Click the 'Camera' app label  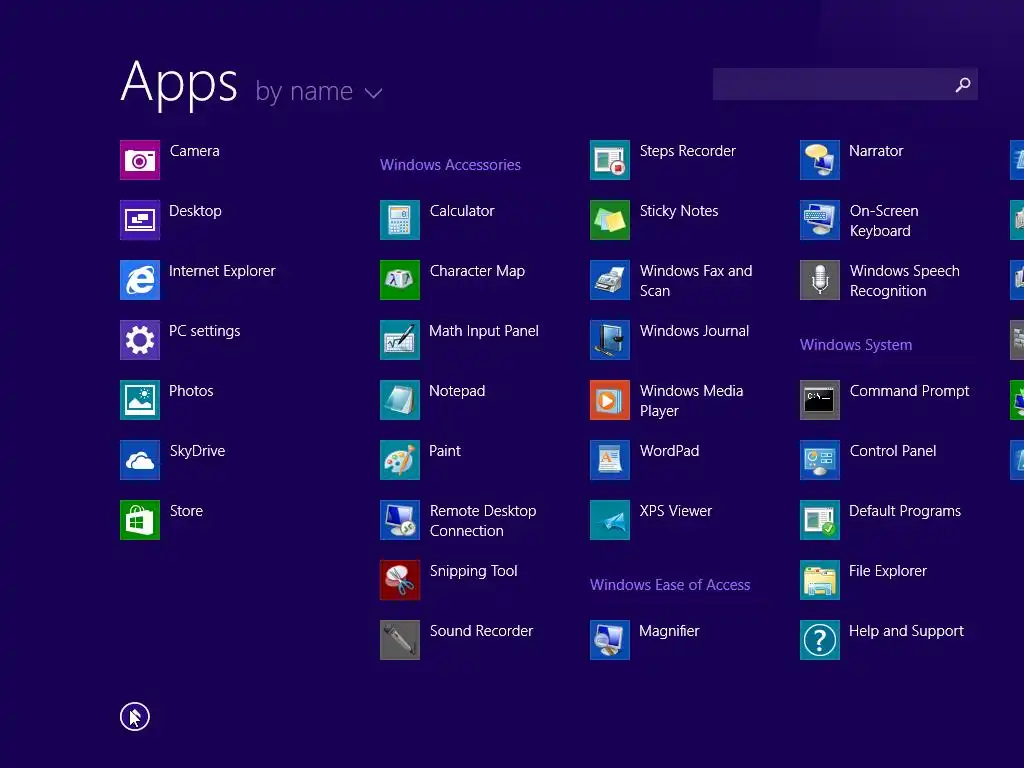point(195,151)
